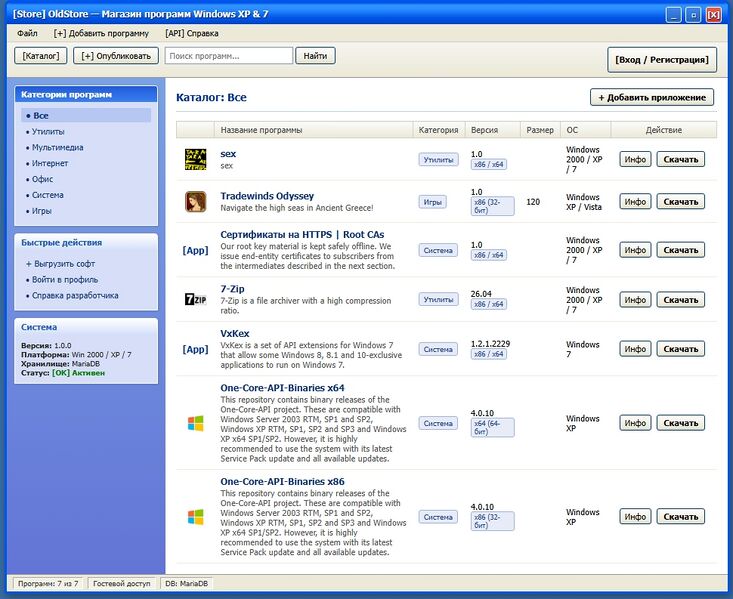
Task: Click the One-Core-API-Binaries x86 Windows logo icon
Action: coord(195,517)
